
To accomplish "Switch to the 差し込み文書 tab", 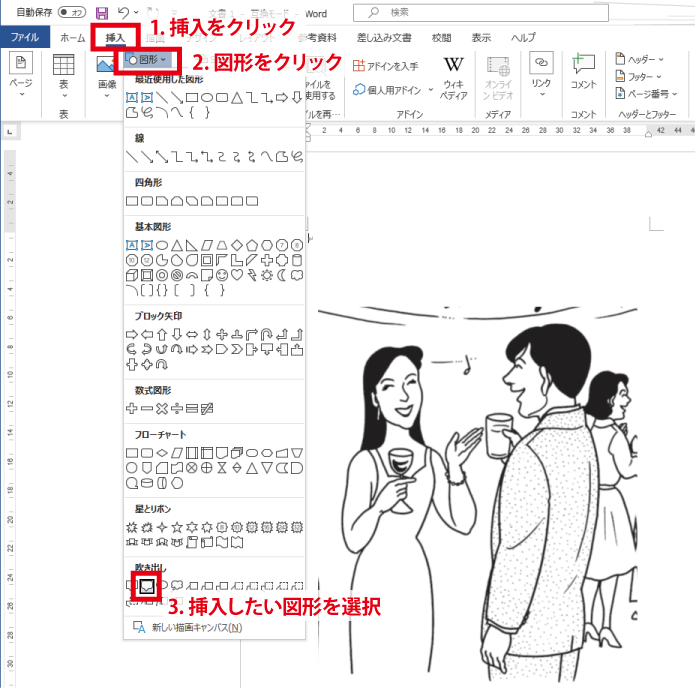I will (x=384, y=38).
